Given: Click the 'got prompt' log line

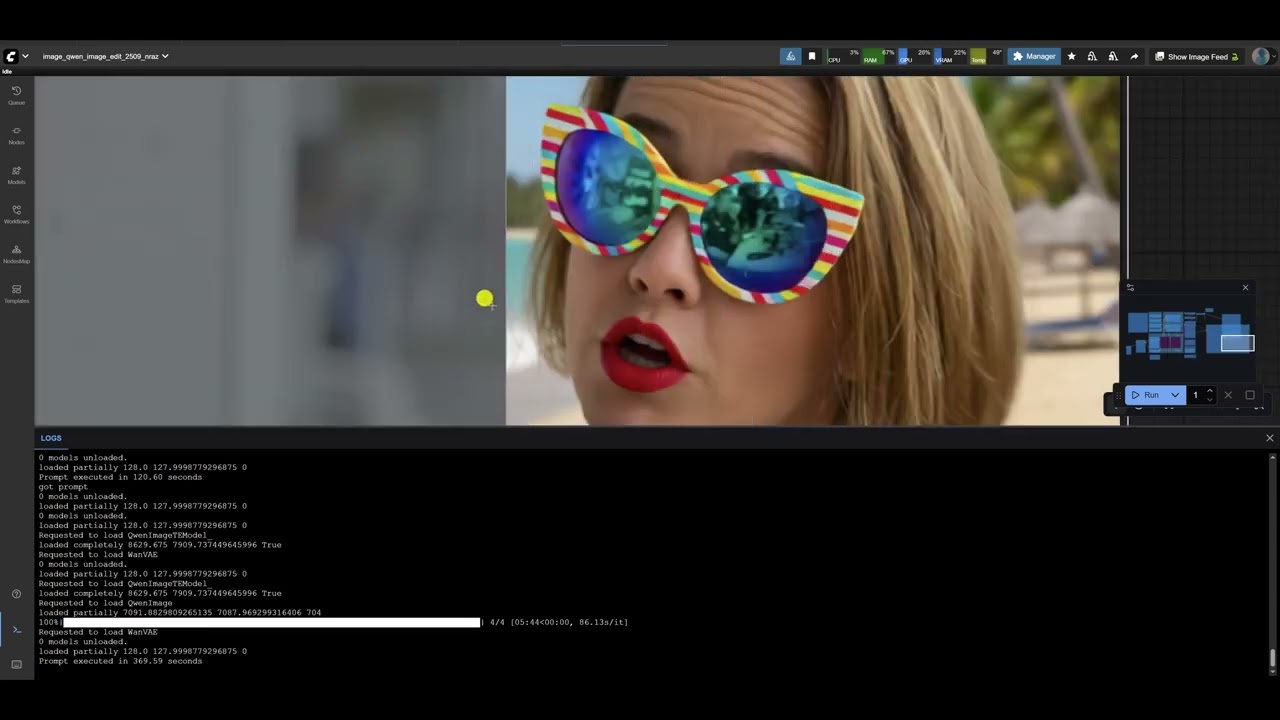Looking at the screenshot, I should 63,487.
